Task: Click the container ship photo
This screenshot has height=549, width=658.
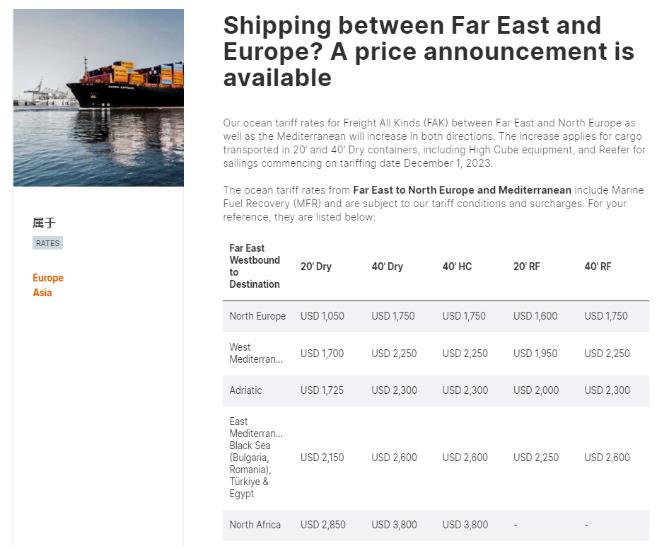Action: pos(98,98)
